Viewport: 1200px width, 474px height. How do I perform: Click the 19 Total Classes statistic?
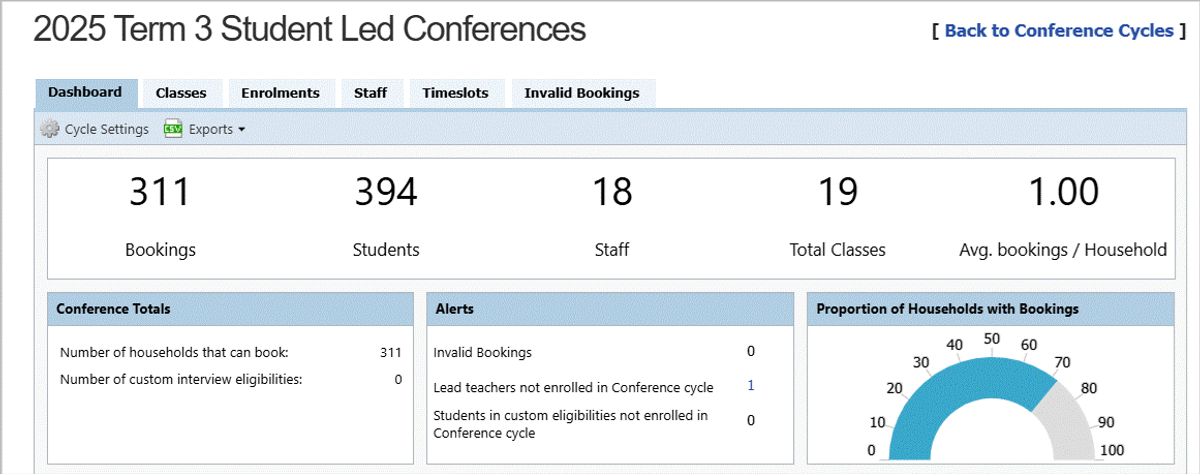837,192
